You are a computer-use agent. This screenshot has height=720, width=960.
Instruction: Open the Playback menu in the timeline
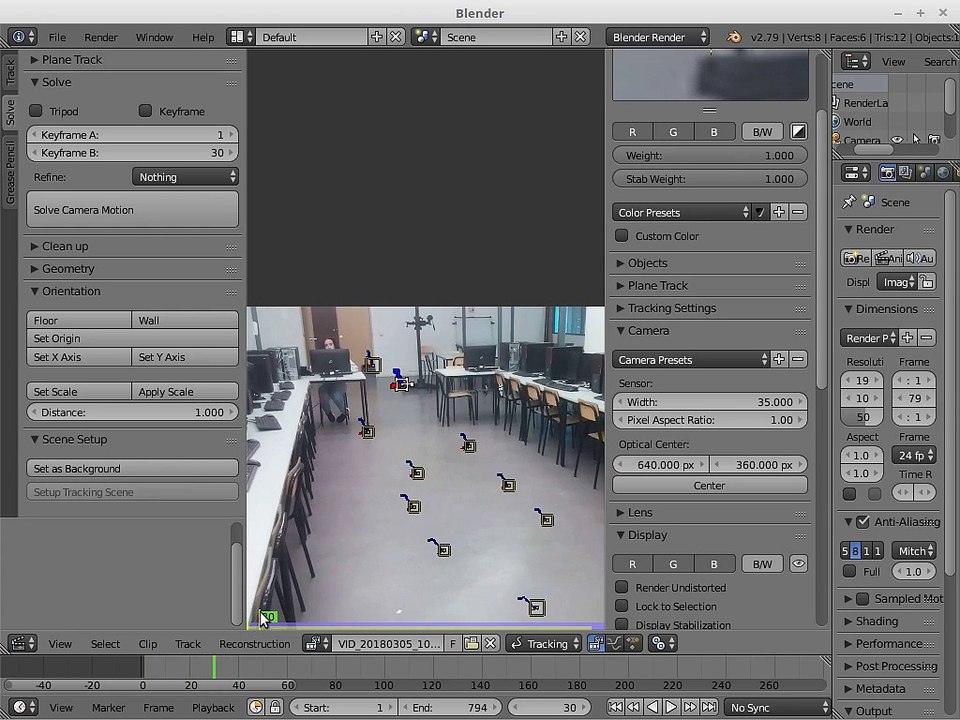point(213,707)
